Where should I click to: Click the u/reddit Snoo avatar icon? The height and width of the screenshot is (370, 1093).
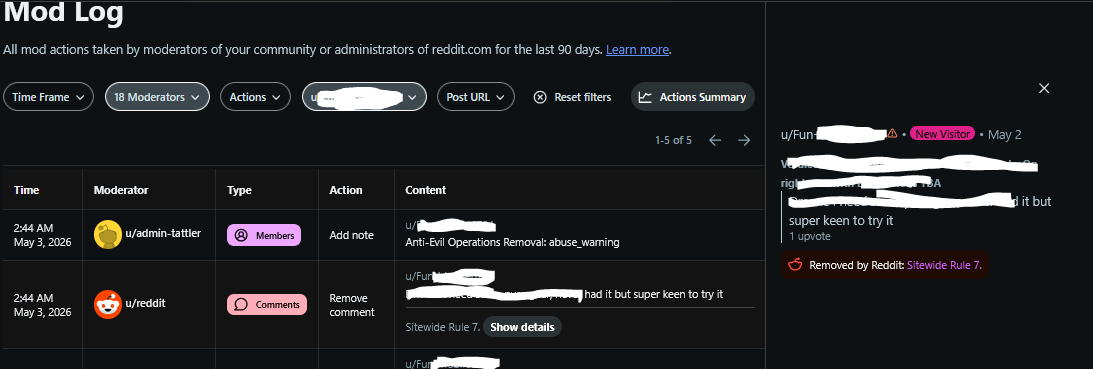pyautogui.click(x=108, y=305)
